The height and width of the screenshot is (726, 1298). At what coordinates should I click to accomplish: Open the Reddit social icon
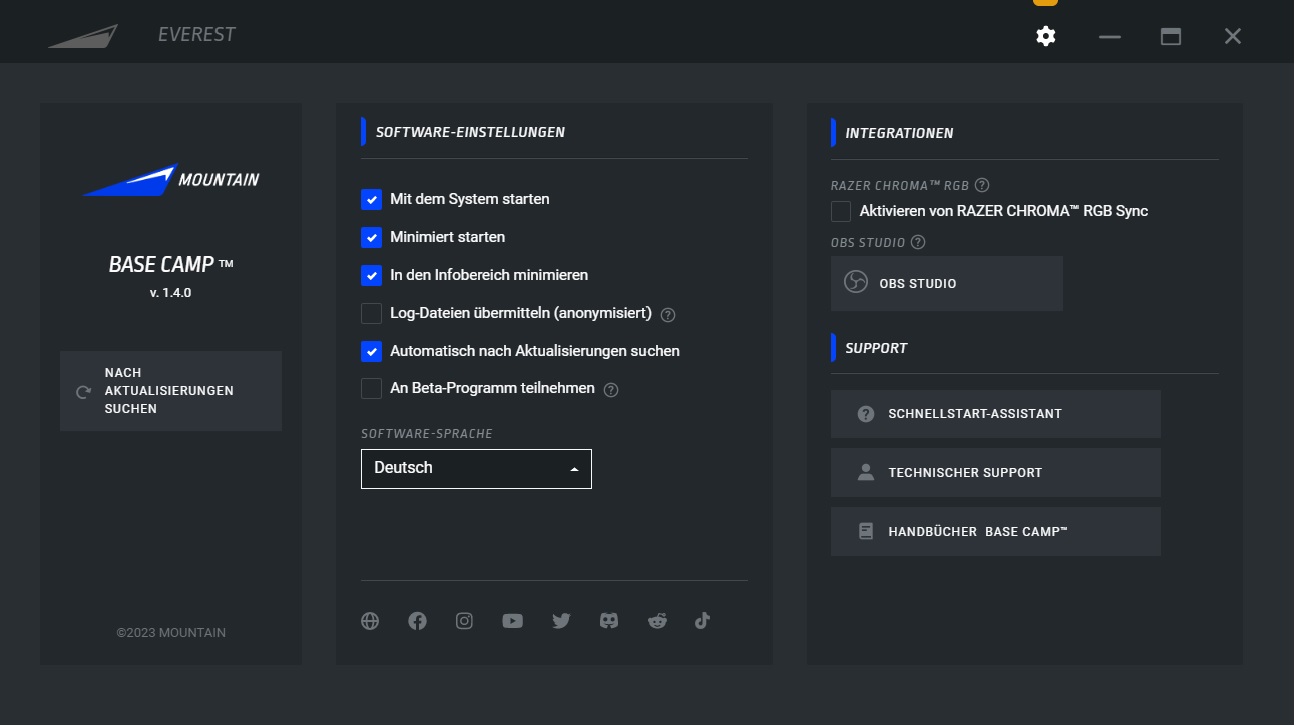tap(657, 621)
